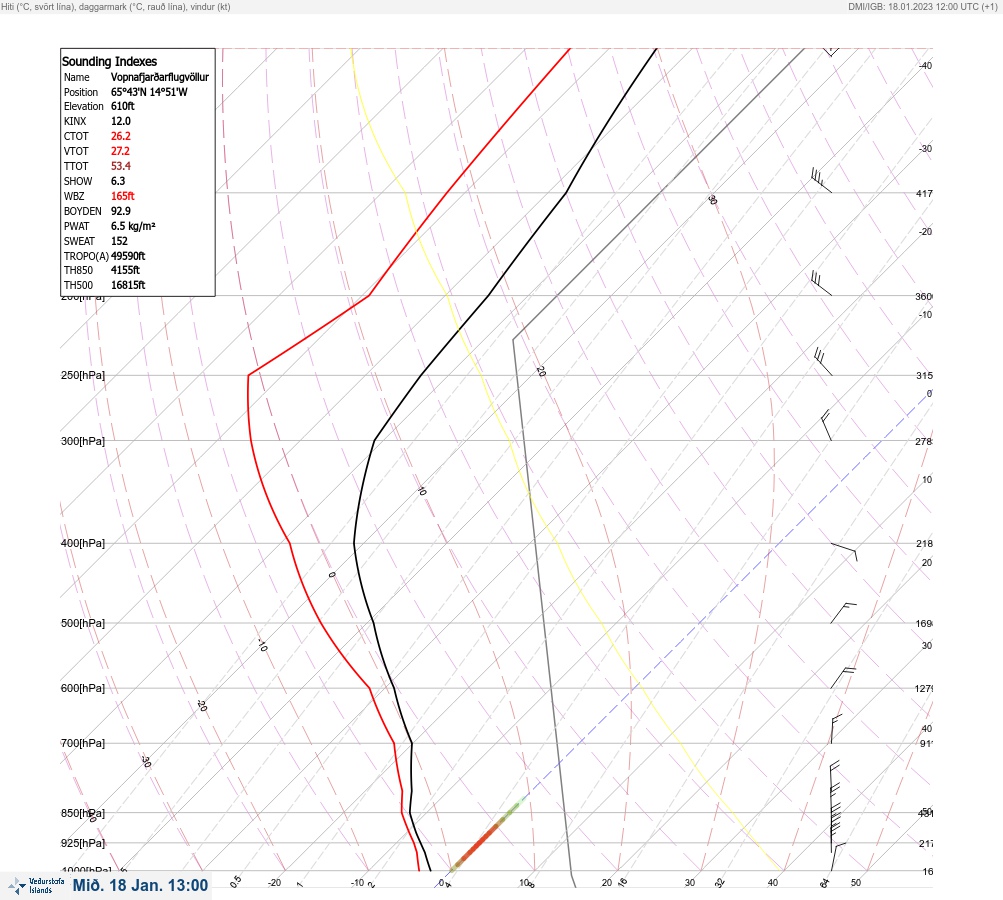Image resolution: width=1003 pixels, height=900 pixels.
Task: Click the 700[hPa] pressure level label
Action: [83, 743]
